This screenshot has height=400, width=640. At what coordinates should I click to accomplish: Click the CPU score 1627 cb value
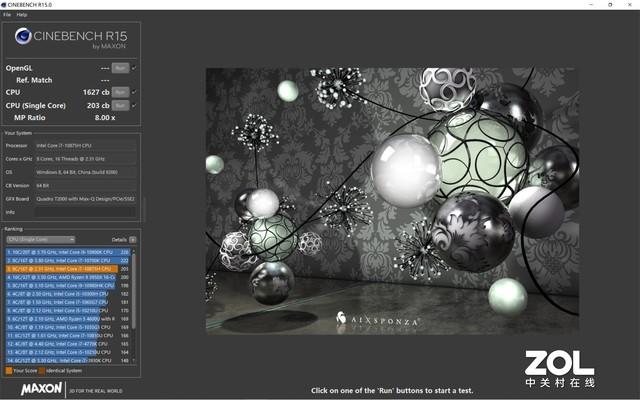(x=96, y=92)
